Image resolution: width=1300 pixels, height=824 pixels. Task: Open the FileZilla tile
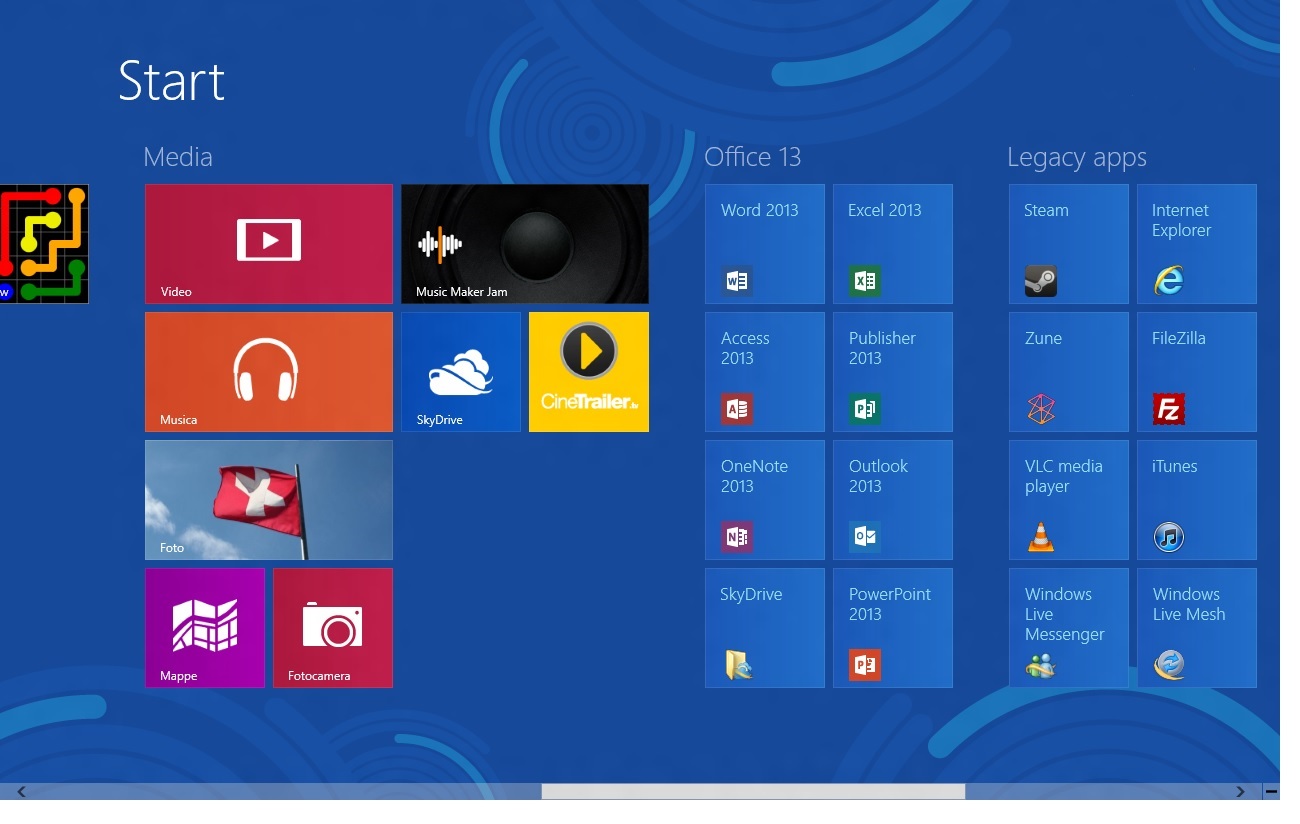tap(1197, 372)
